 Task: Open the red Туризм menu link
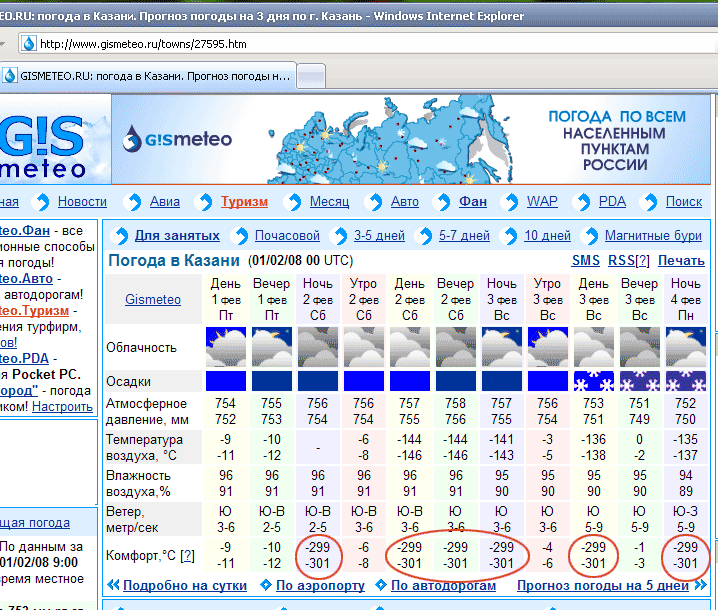pyautogui.click(x=244, y=202)
